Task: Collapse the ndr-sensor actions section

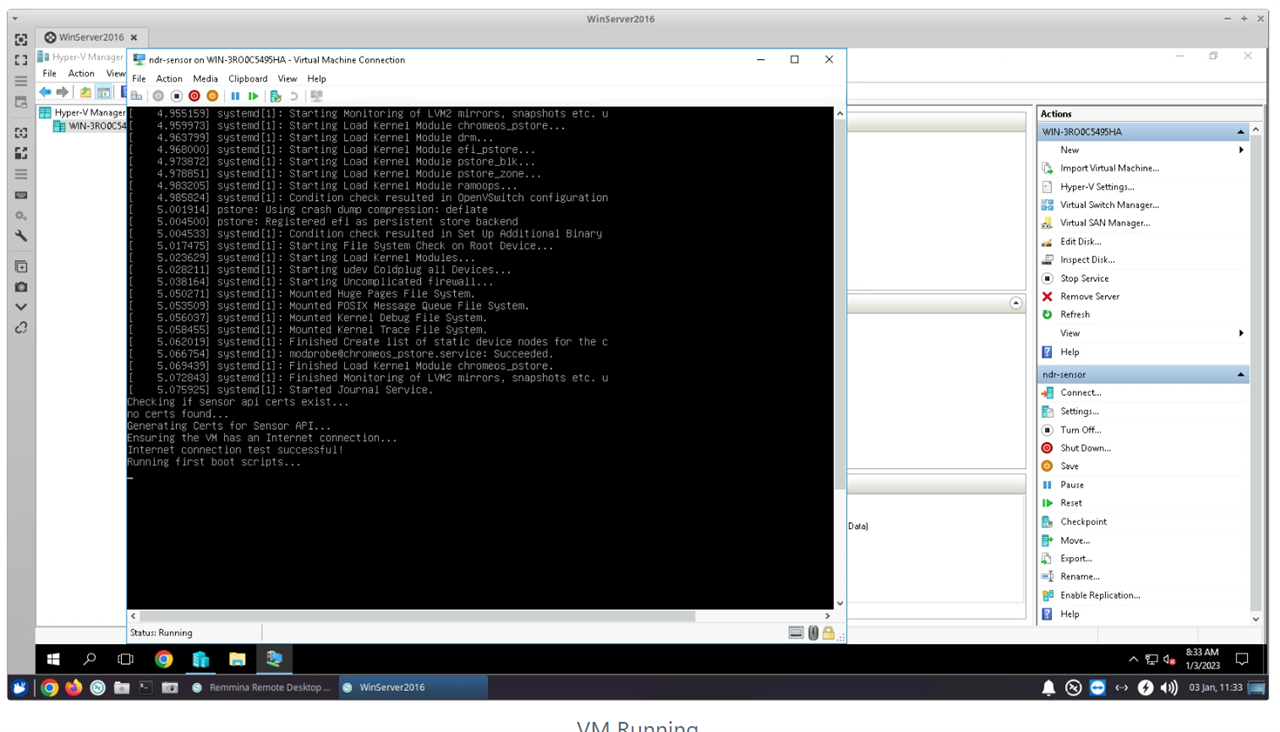Action: click(x=1241, y=374)
